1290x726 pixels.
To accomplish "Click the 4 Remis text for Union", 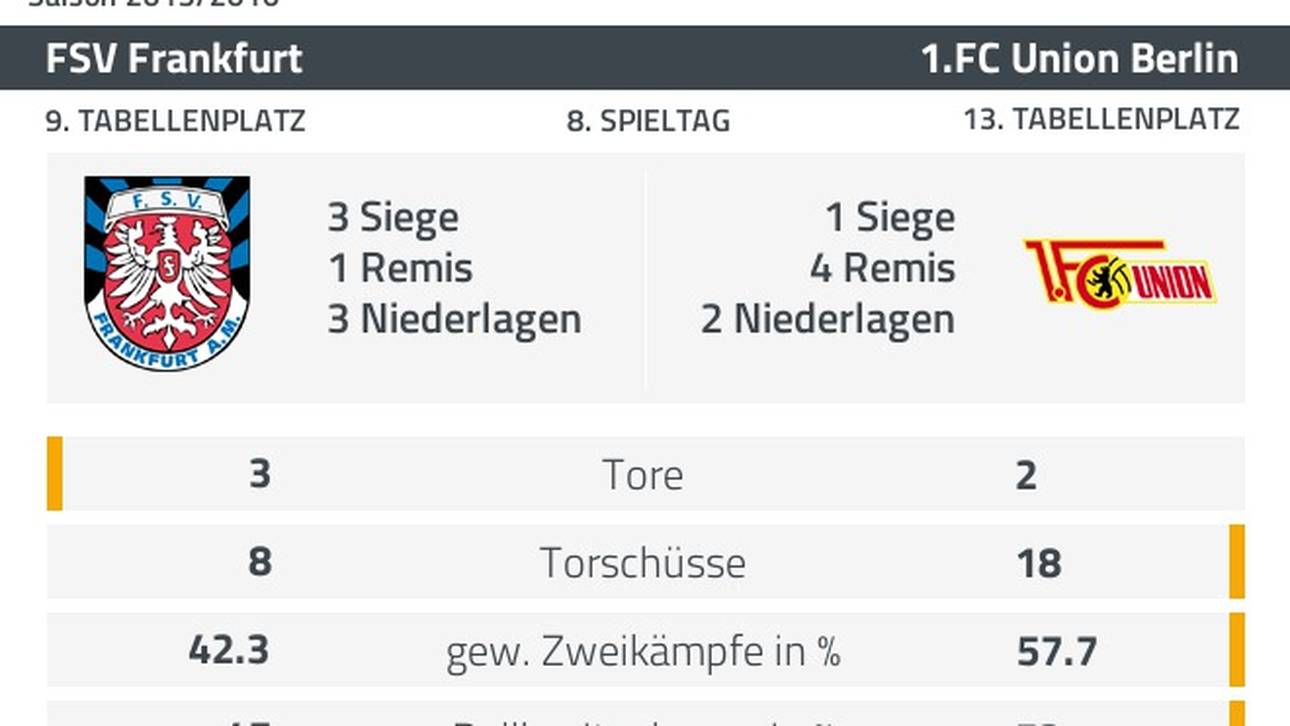I will point(882,268).
